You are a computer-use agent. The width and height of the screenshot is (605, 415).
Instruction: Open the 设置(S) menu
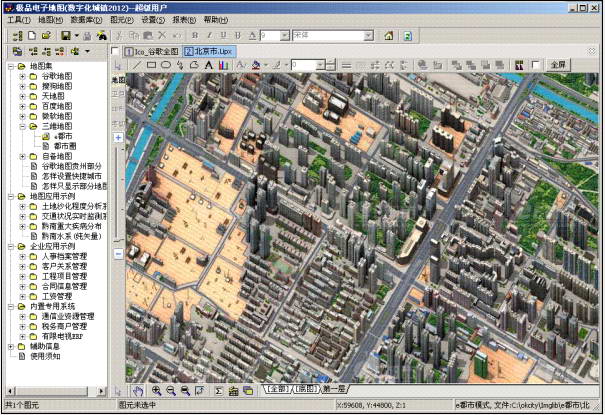tap(153, 20)
